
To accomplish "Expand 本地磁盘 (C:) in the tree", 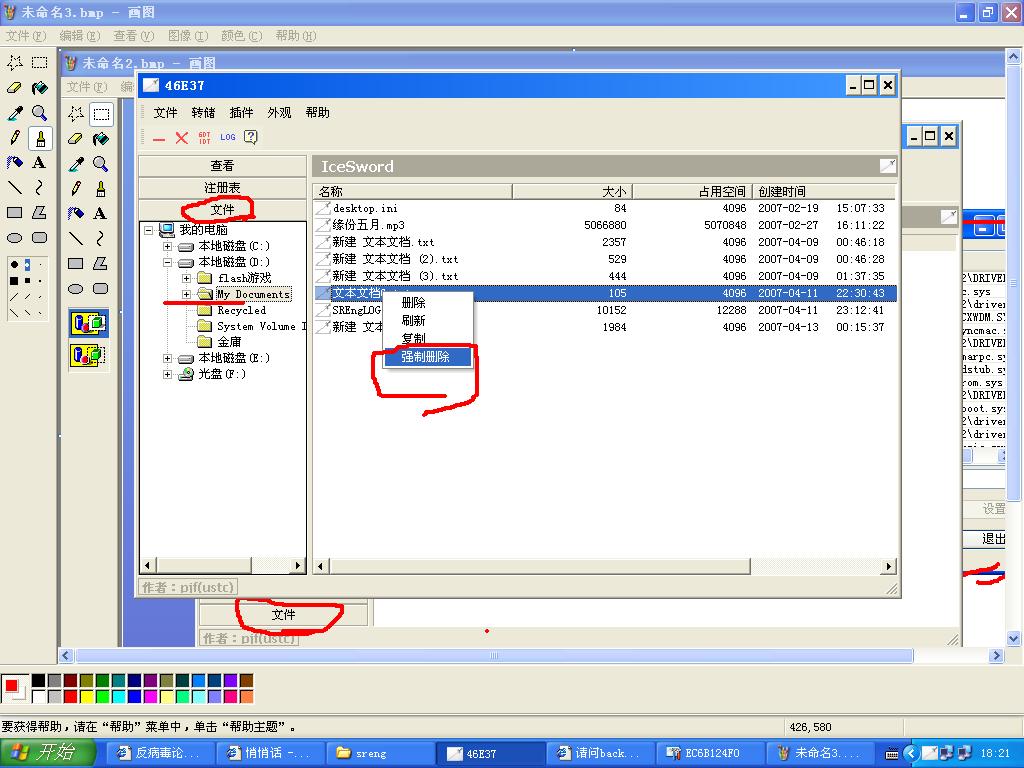I will 168,246.
